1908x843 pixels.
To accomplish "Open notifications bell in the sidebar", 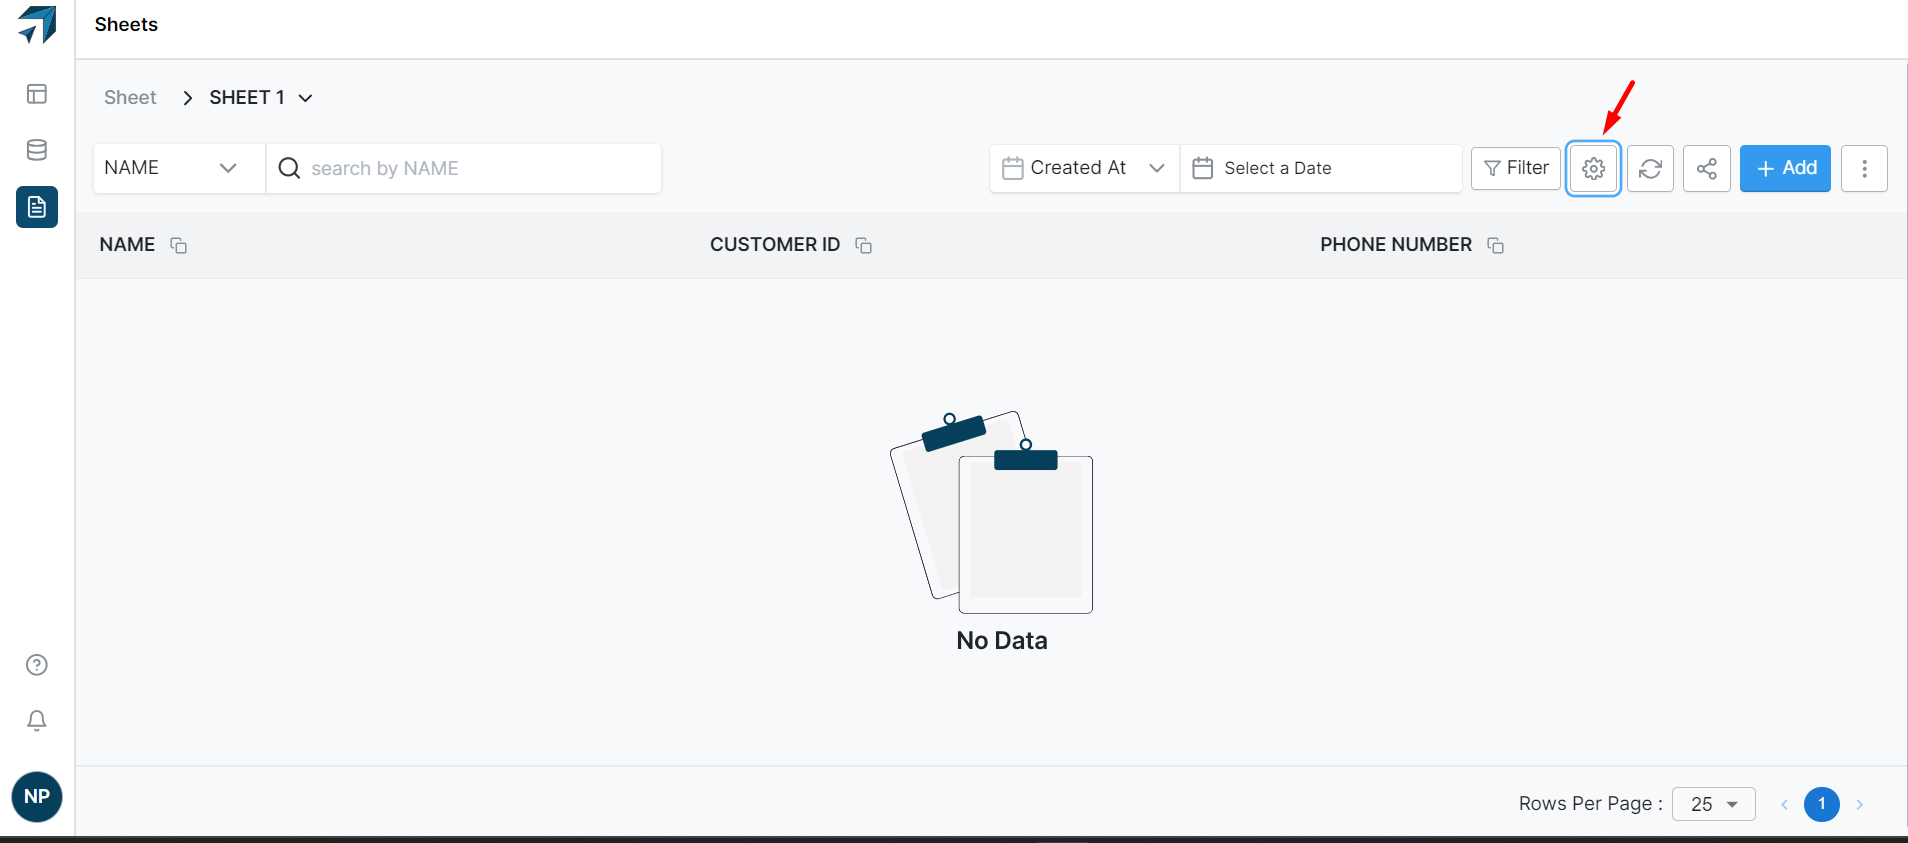I will click(x=37, y=720).
